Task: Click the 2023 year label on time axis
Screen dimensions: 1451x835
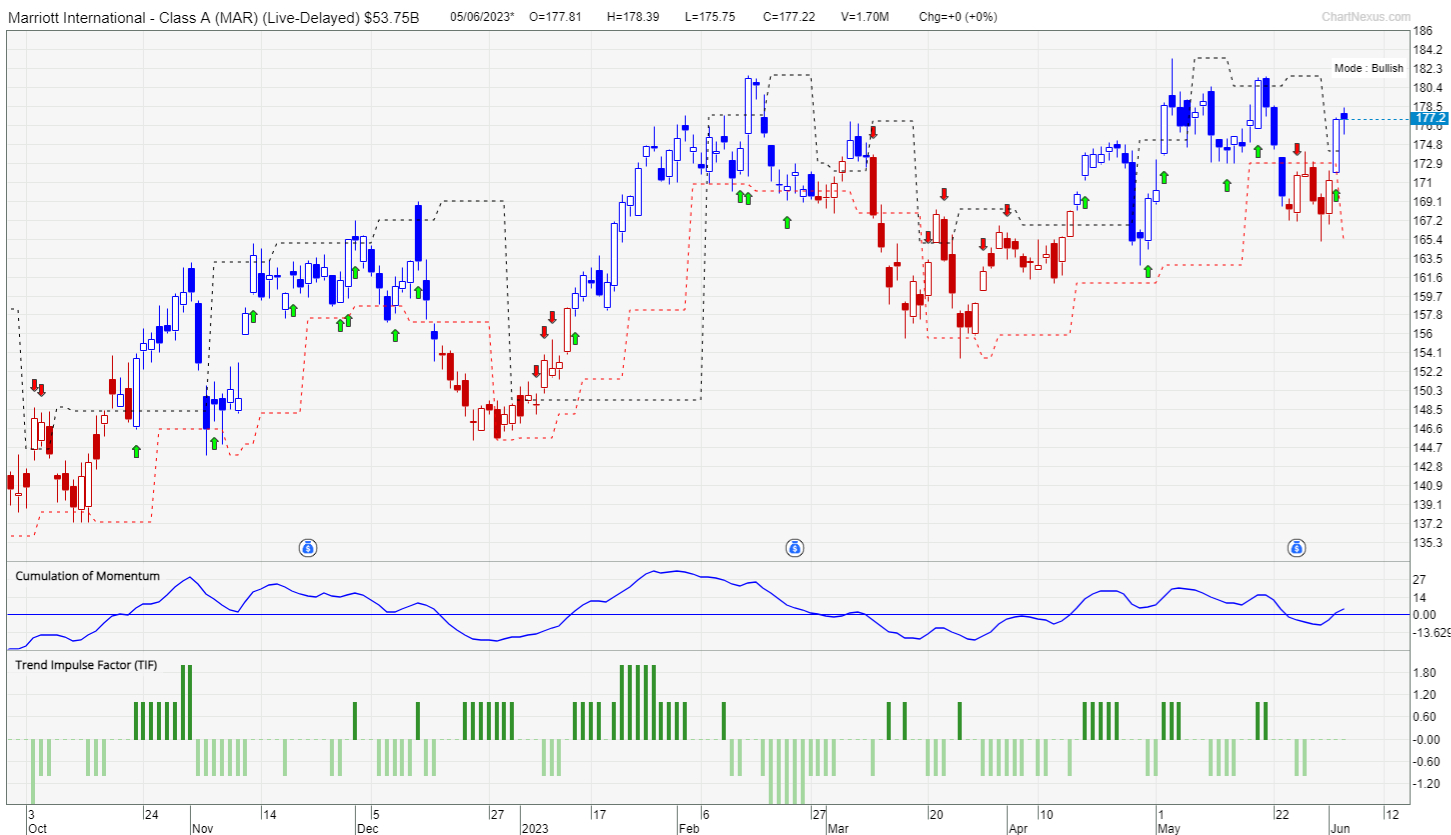Action: (536, 829)
